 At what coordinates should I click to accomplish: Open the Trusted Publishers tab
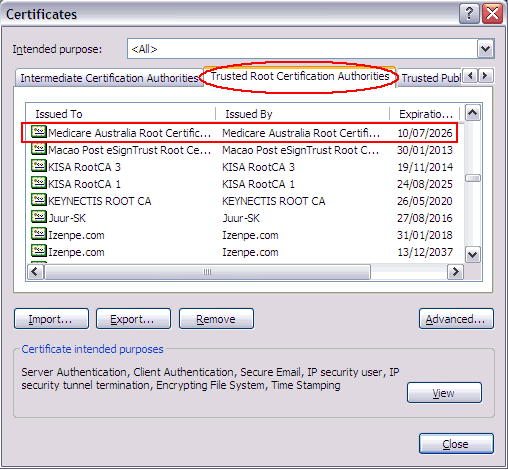coord(430,78)
